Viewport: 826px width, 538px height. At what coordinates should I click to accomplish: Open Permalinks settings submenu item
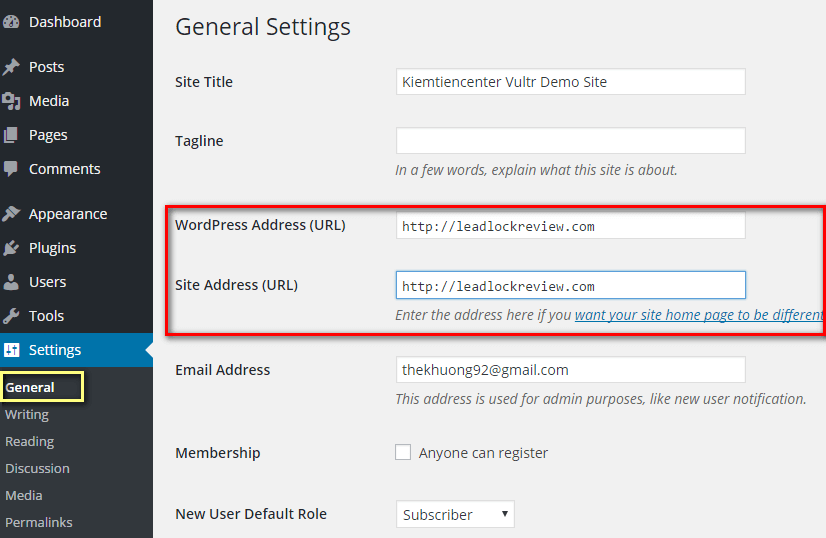point(39,522)
